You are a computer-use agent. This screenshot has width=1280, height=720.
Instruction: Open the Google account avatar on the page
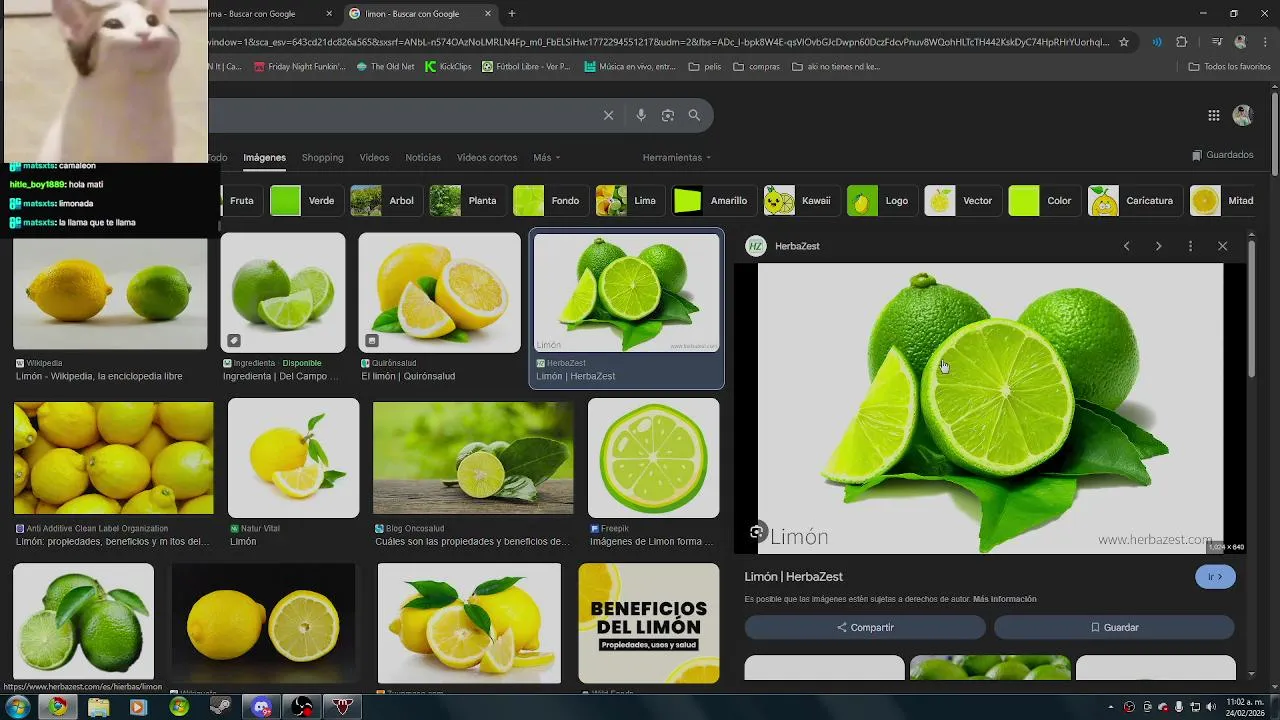1242,115
